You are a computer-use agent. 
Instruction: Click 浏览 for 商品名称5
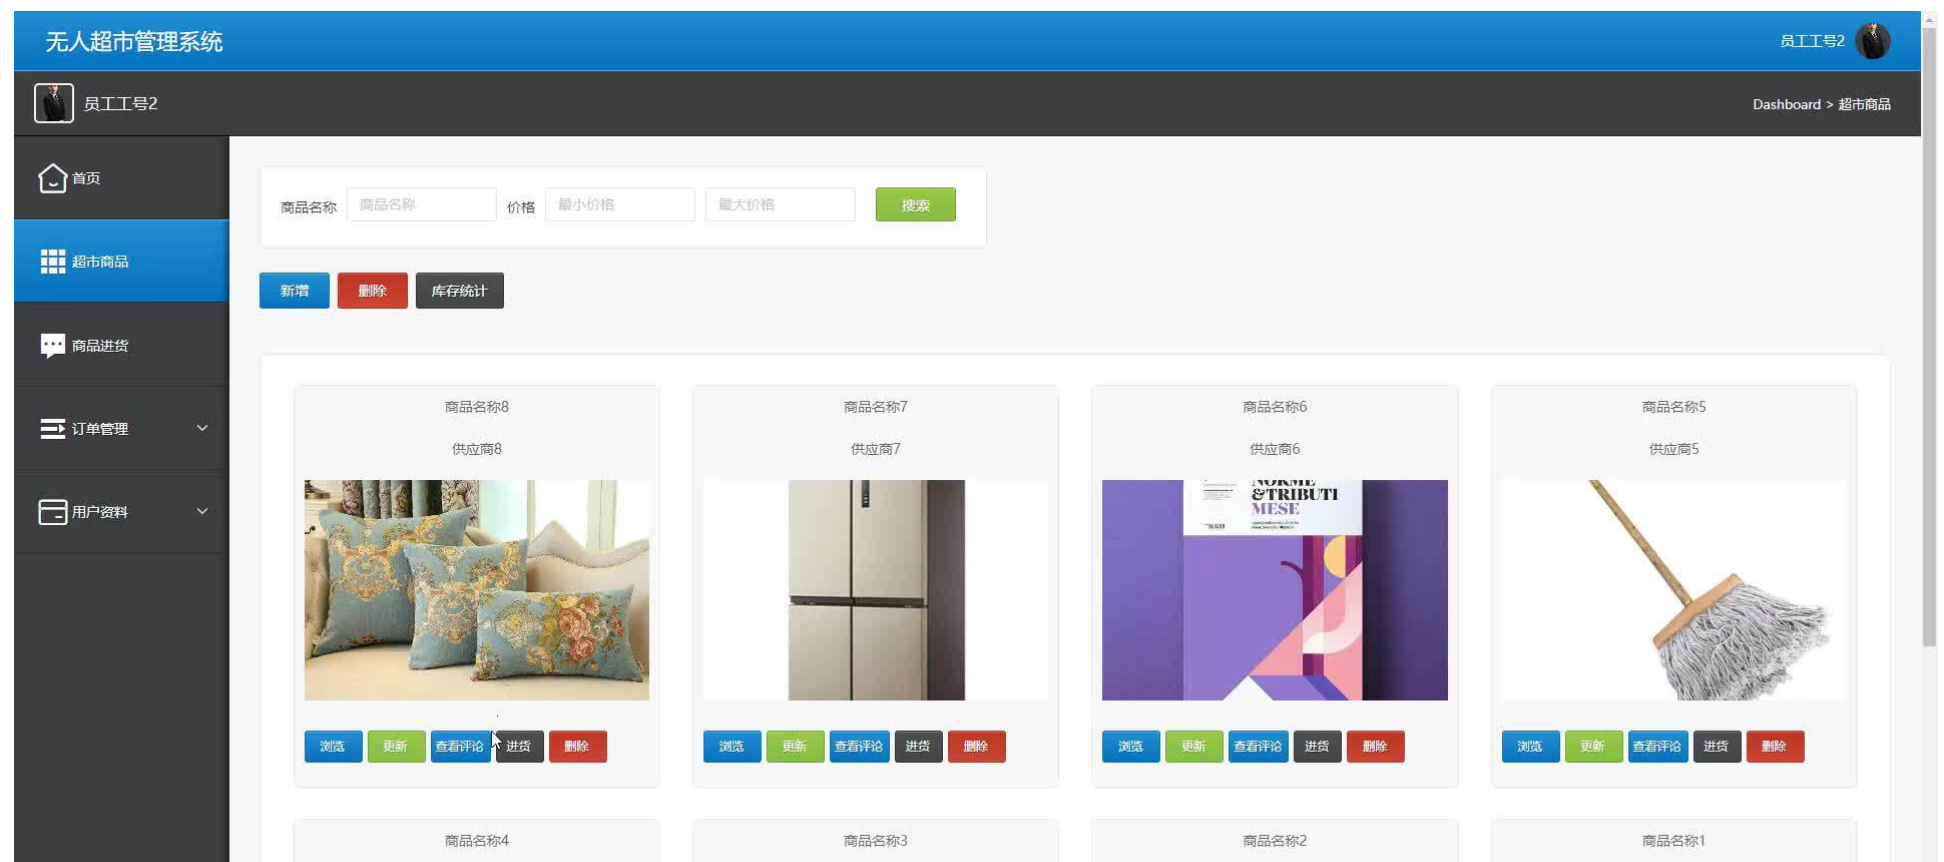[1530, 746]
